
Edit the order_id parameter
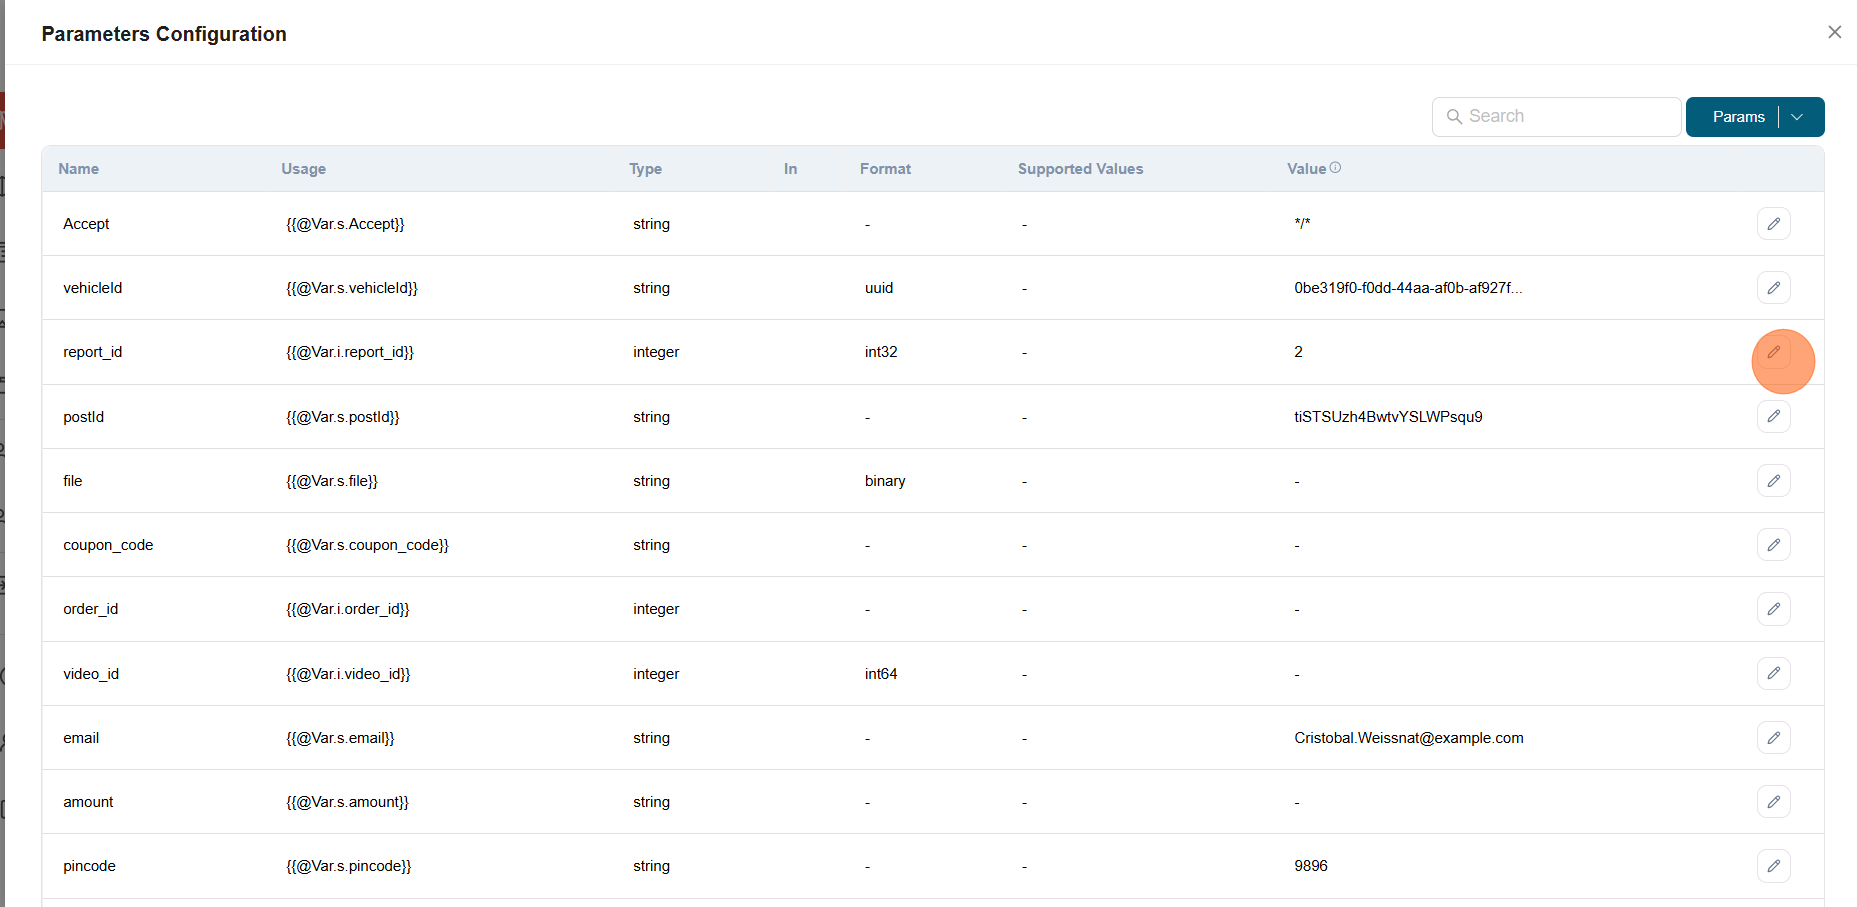1774,608
